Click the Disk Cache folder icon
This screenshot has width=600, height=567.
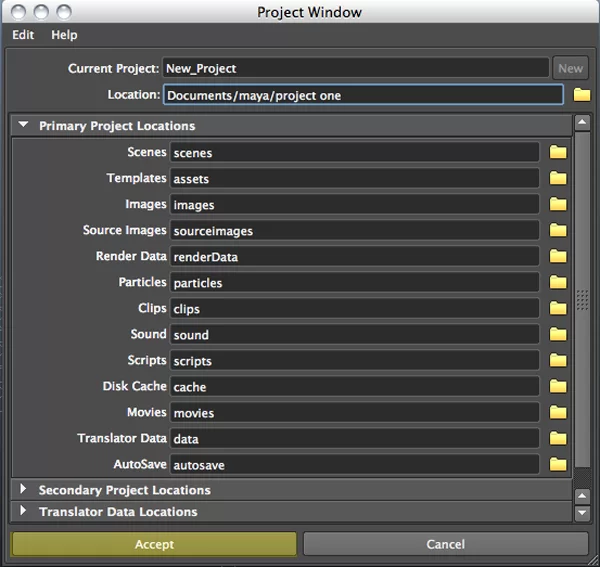point(558,387)
